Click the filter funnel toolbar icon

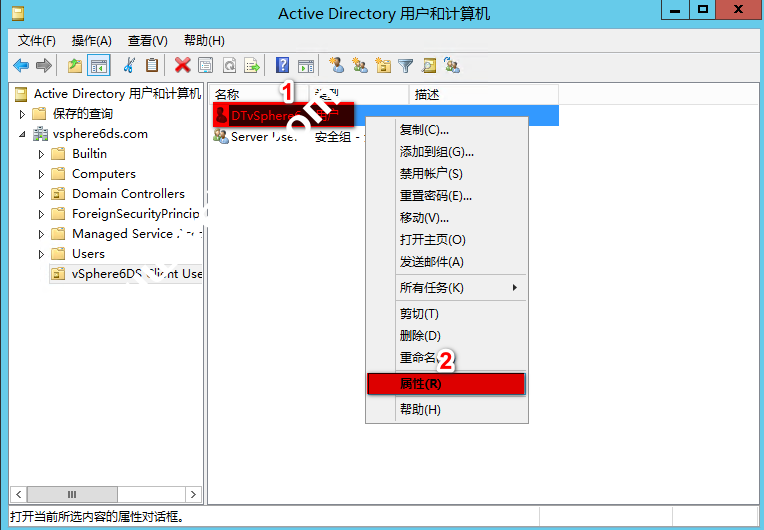tap(405, 65)
